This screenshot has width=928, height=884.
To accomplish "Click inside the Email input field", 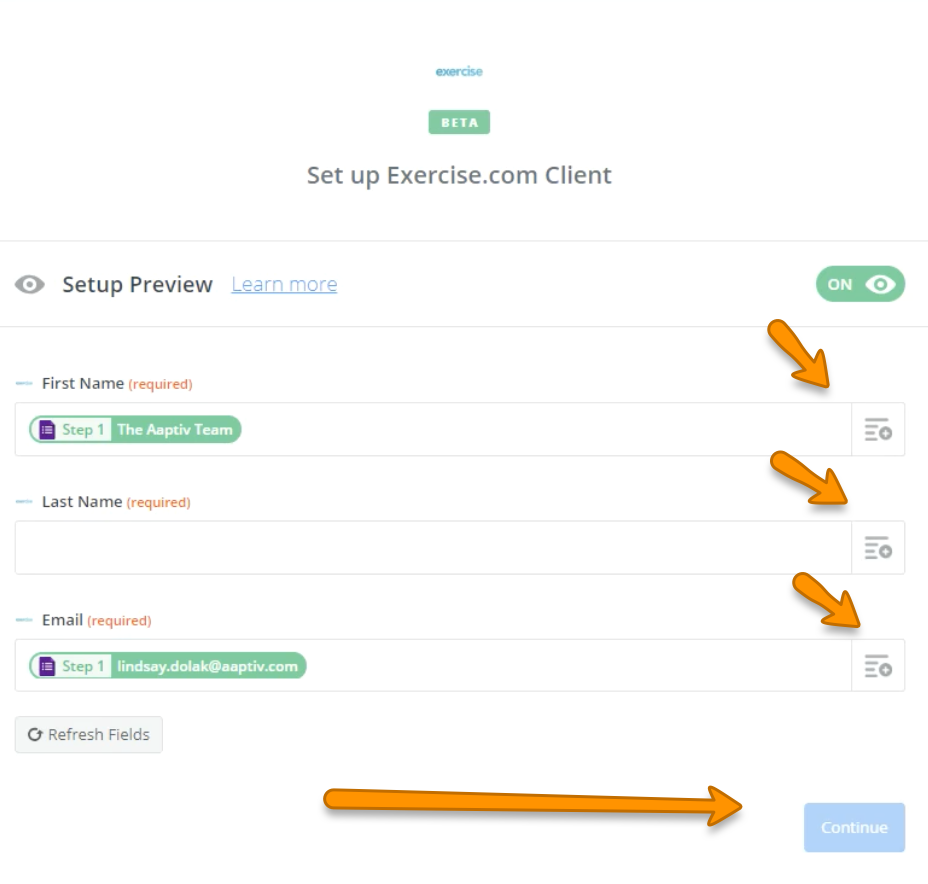I will [x=433, y=665].
